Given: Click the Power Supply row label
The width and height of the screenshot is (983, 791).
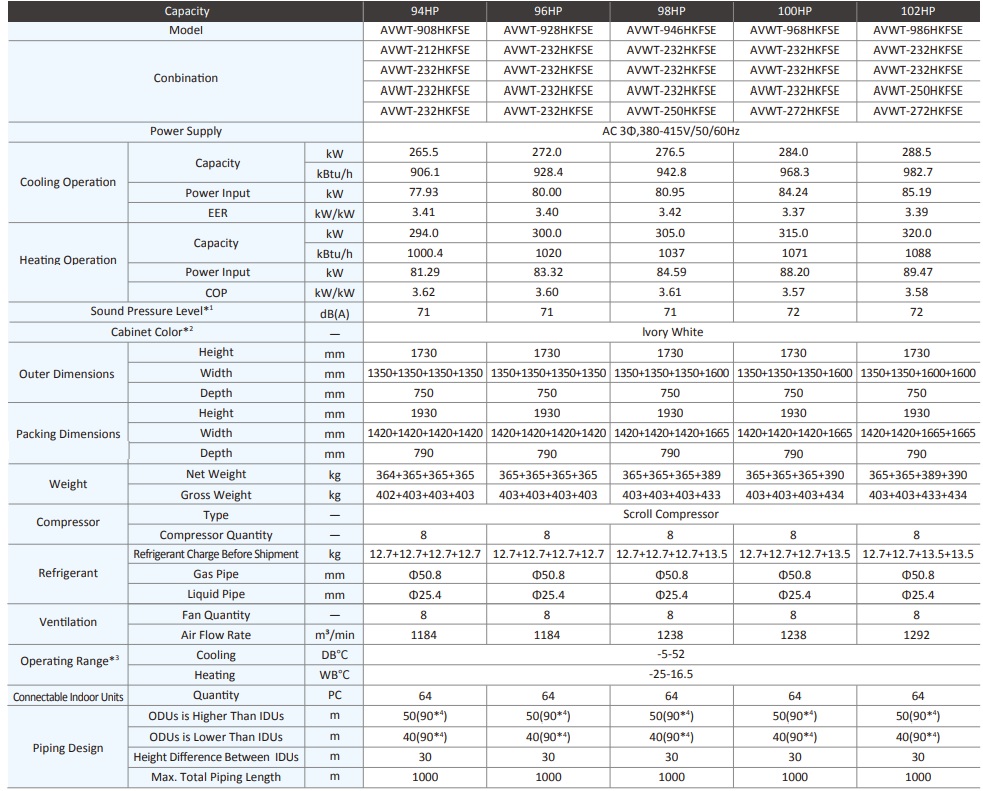Looking at the screenshot, I should (x=186, y=131).
